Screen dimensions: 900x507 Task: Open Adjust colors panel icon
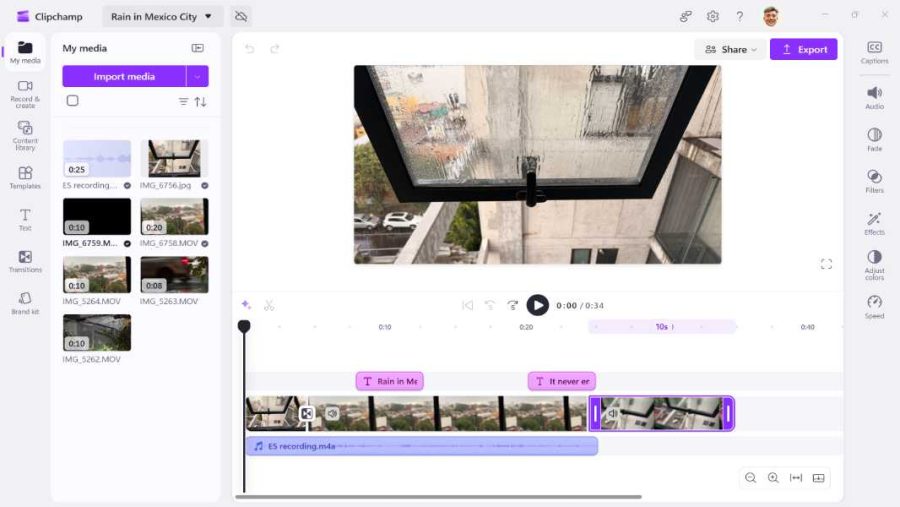coord(874,257)
